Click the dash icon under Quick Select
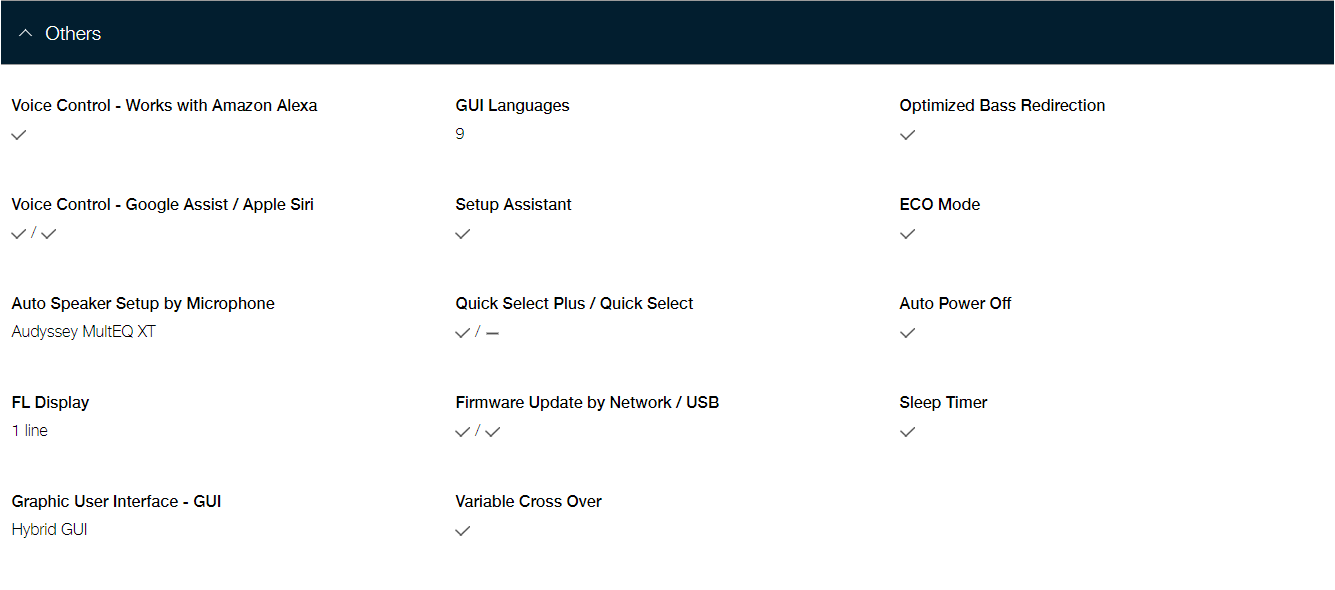 (x=492, y=333)
